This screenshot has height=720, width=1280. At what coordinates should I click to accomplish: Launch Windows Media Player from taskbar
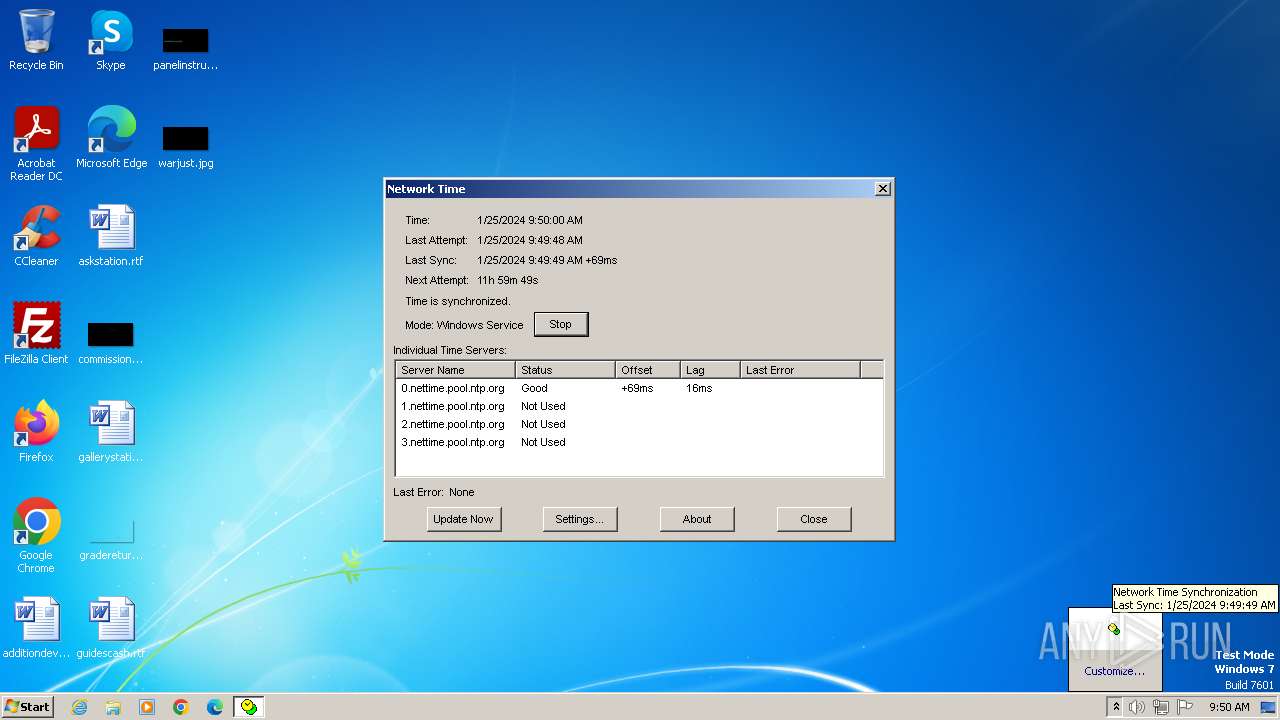(147, 707)
